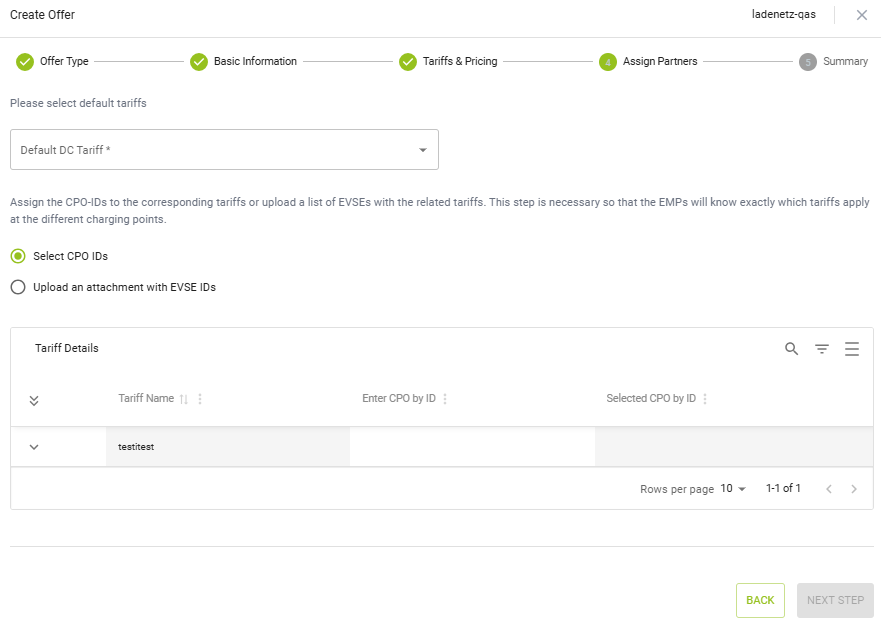Click sort icon beside Tariff Name

coord(183,399)
